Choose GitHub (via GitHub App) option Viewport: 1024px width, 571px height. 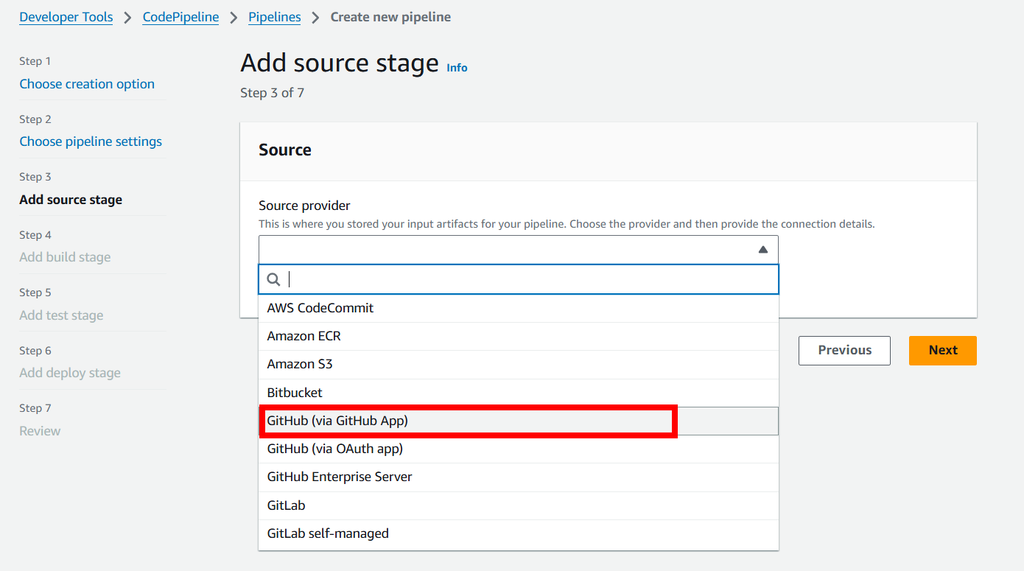pyautogui.click(x=519, y=421)
